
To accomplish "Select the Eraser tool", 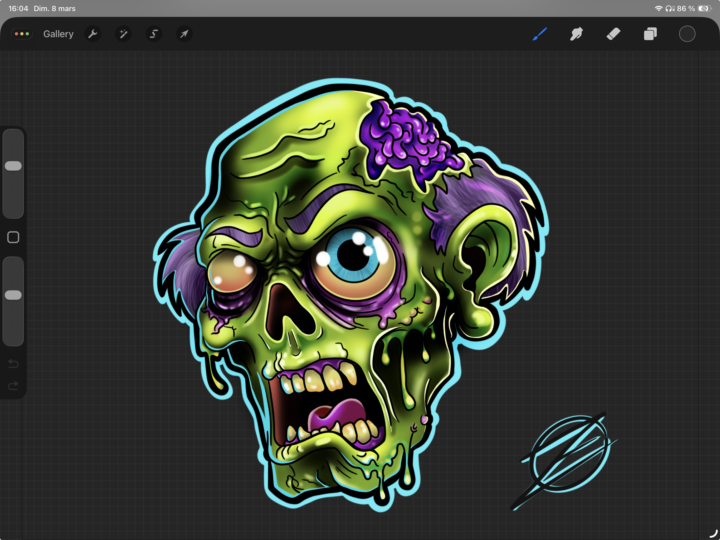I will coord(613,34).
